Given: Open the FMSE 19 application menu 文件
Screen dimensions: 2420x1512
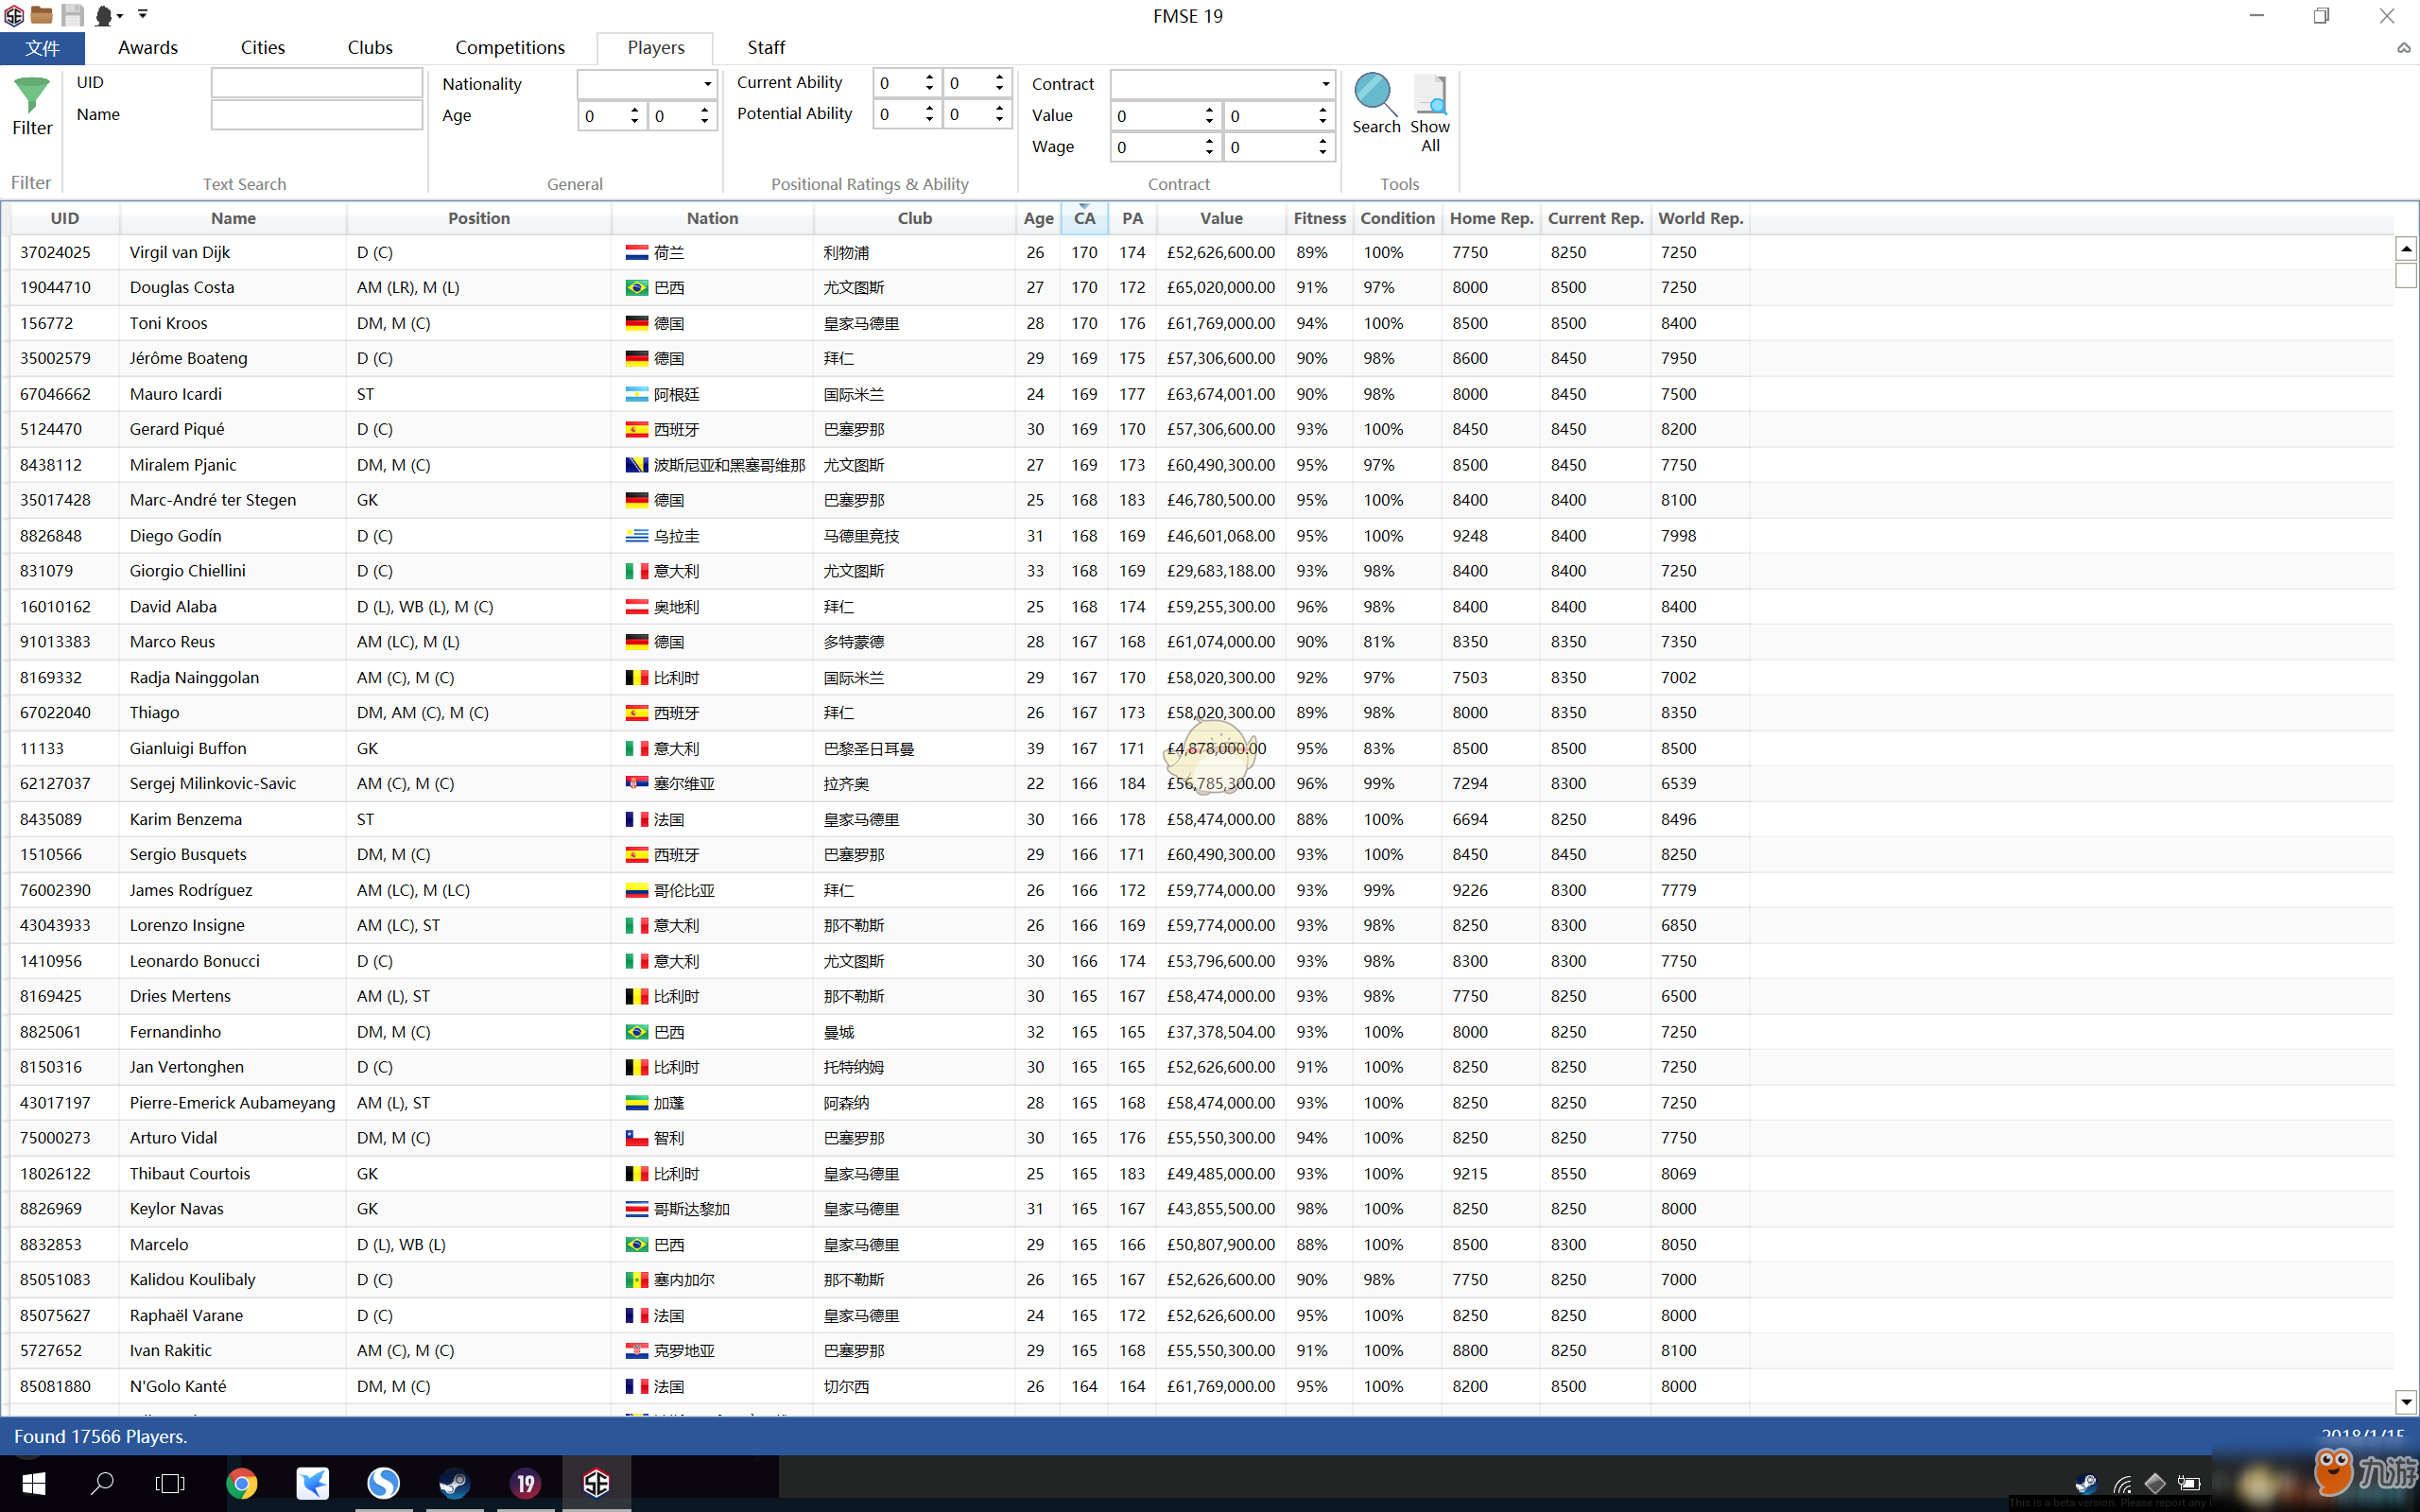Looking at the screenshot, I should click(43, 47).
